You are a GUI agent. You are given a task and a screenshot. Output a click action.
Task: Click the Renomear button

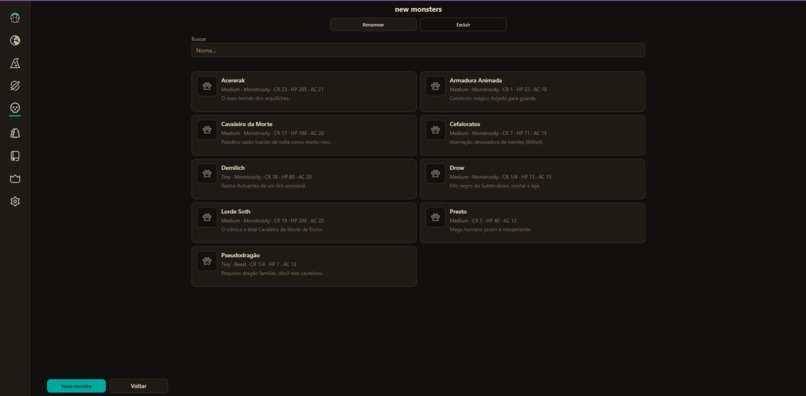373,24
